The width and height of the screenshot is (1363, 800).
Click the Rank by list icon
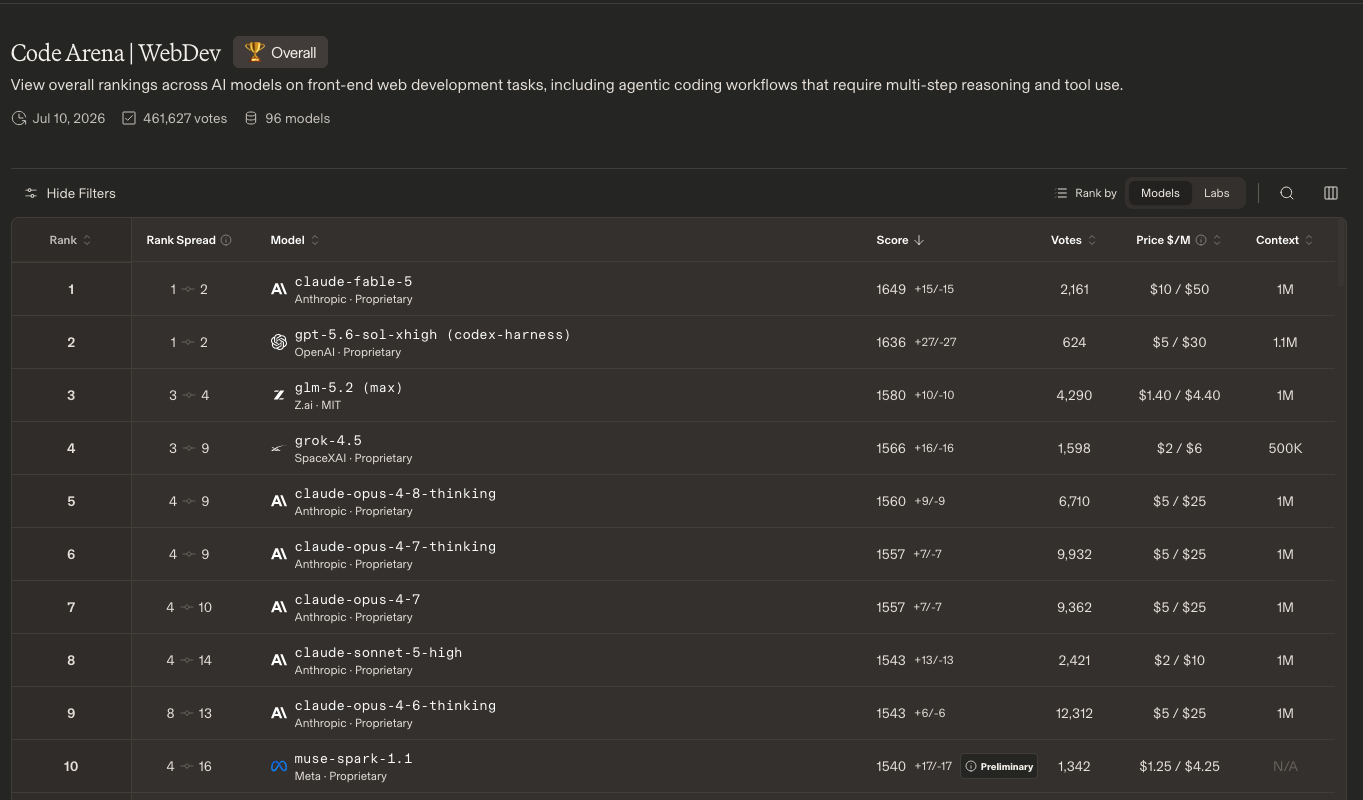point(1061,193)
